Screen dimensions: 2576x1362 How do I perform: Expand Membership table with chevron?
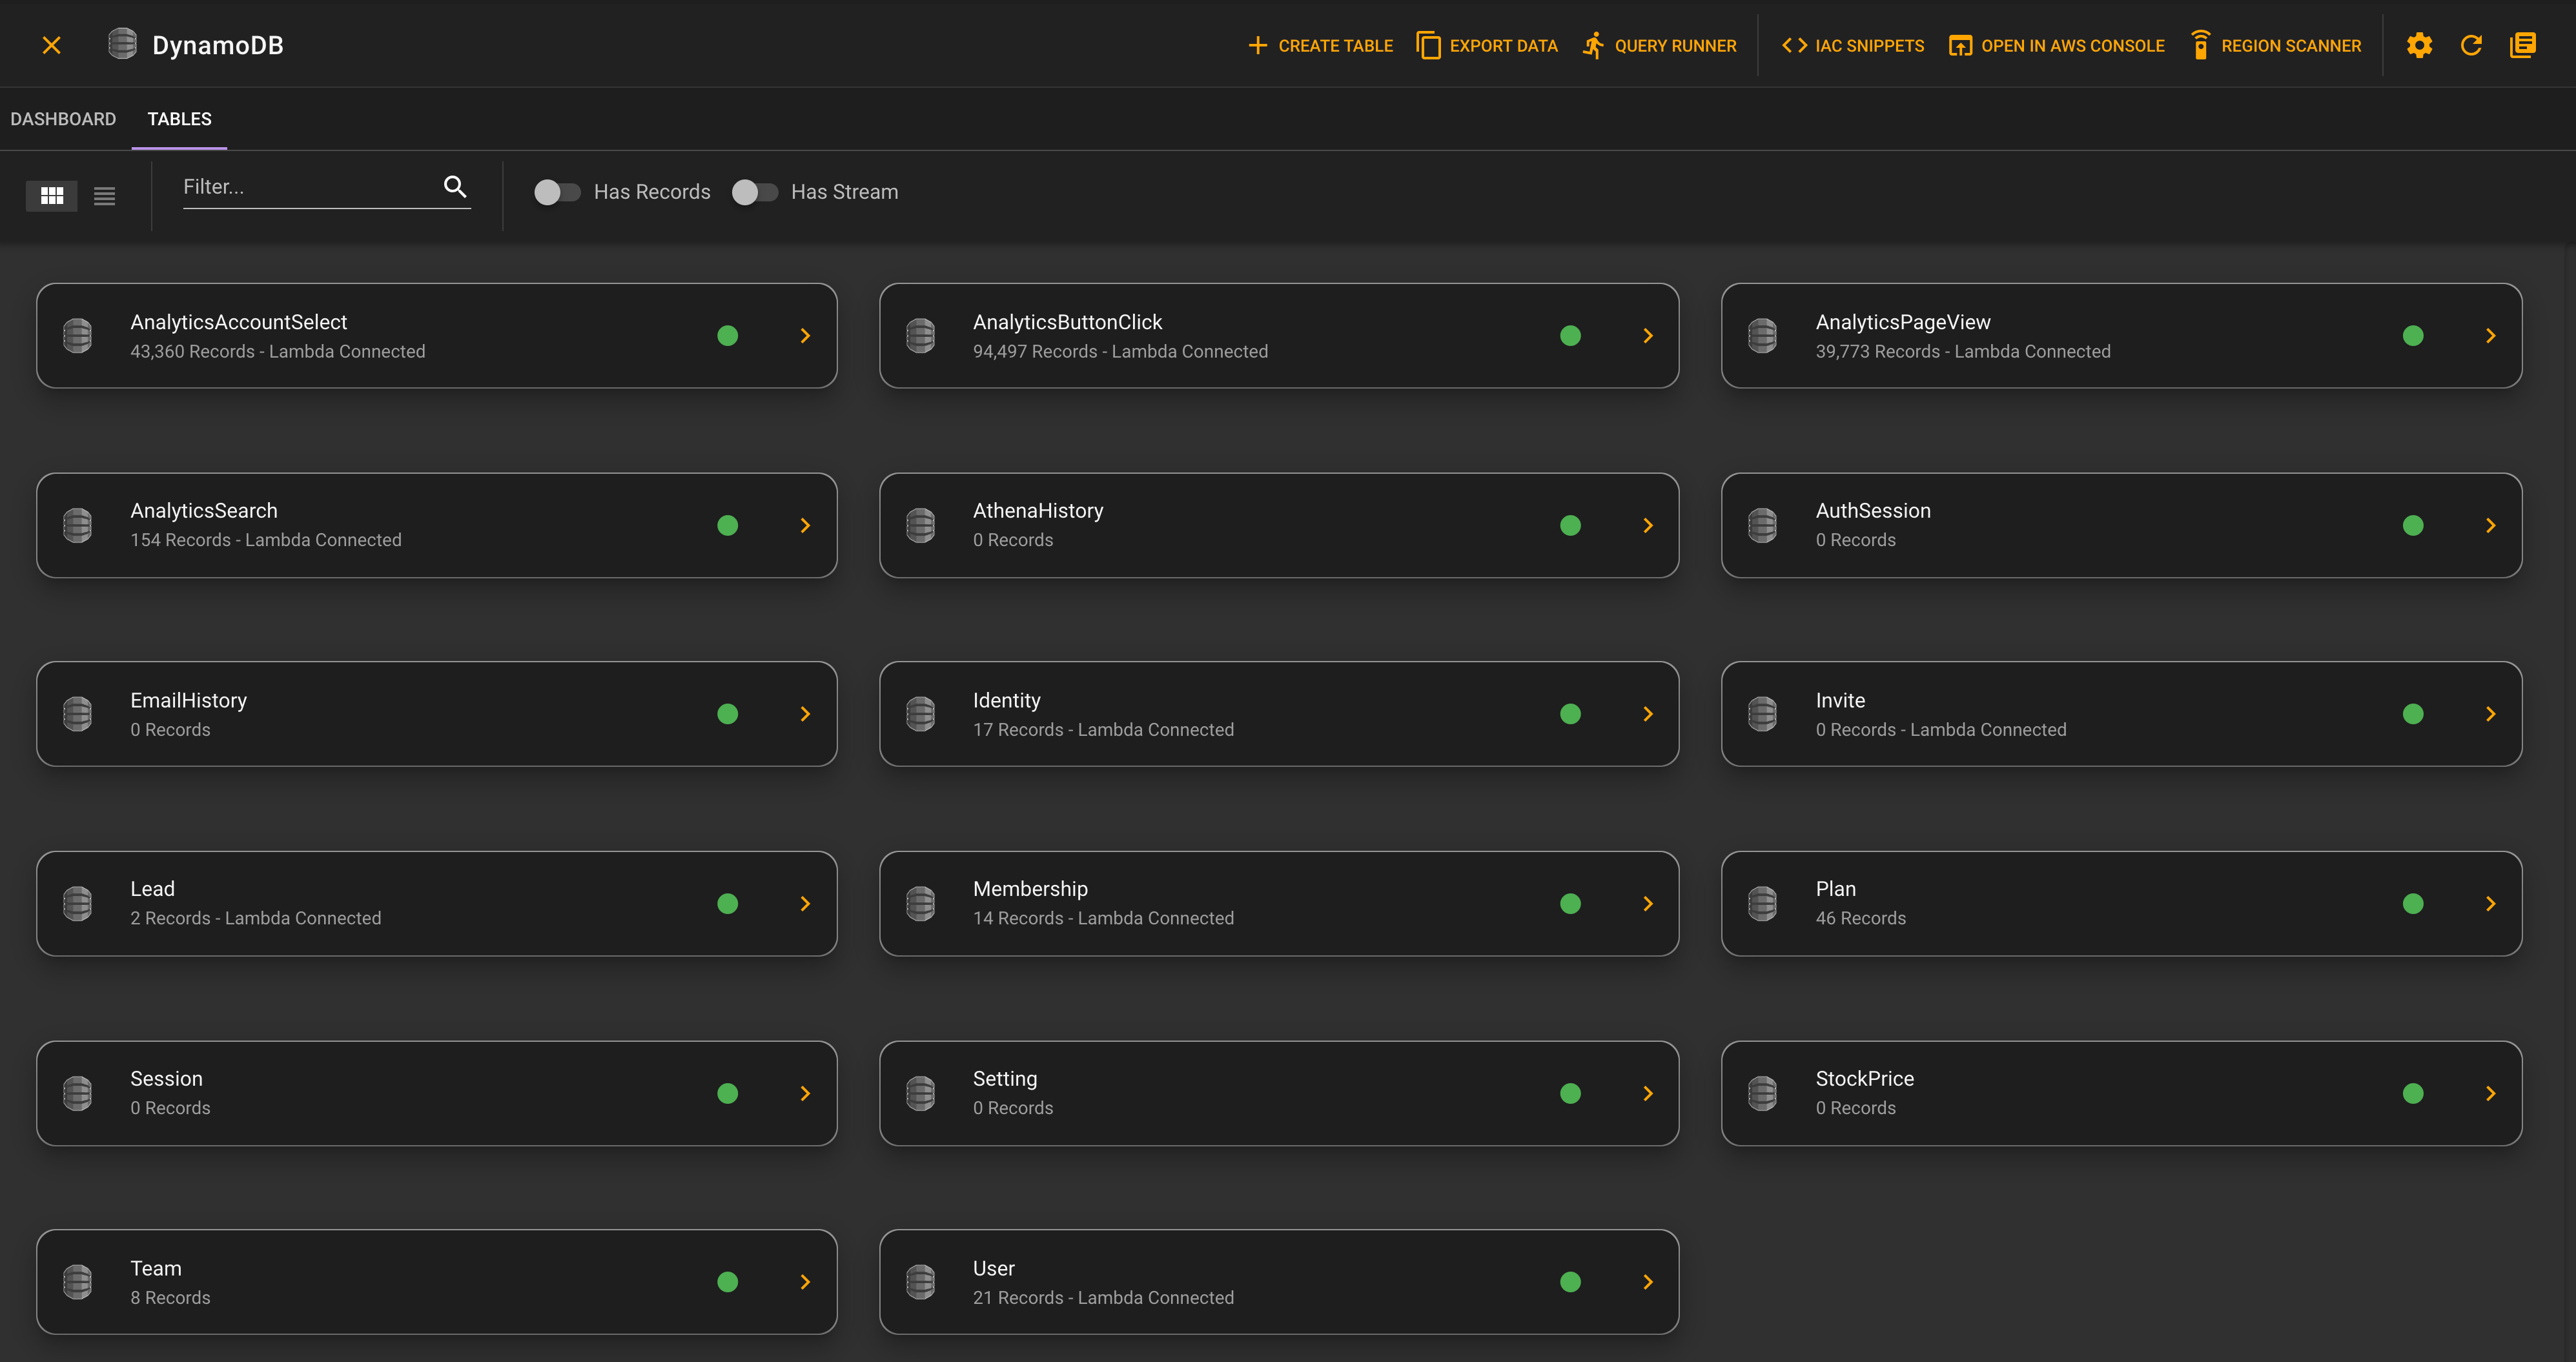[1648, 904]
